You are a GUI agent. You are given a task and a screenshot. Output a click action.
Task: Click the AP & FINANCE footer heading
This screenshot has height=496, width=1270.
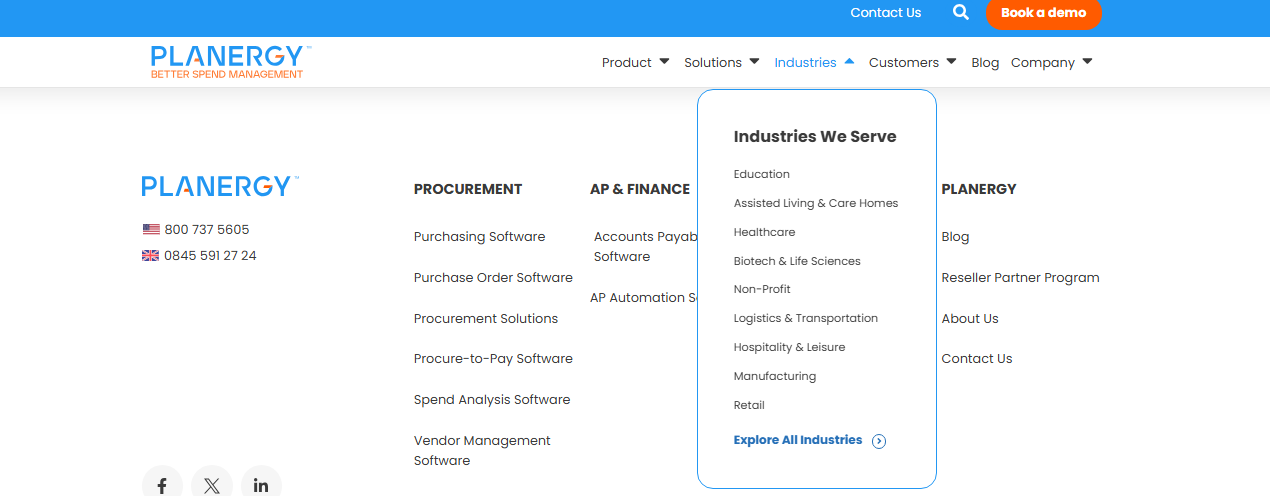click(640, 189)
